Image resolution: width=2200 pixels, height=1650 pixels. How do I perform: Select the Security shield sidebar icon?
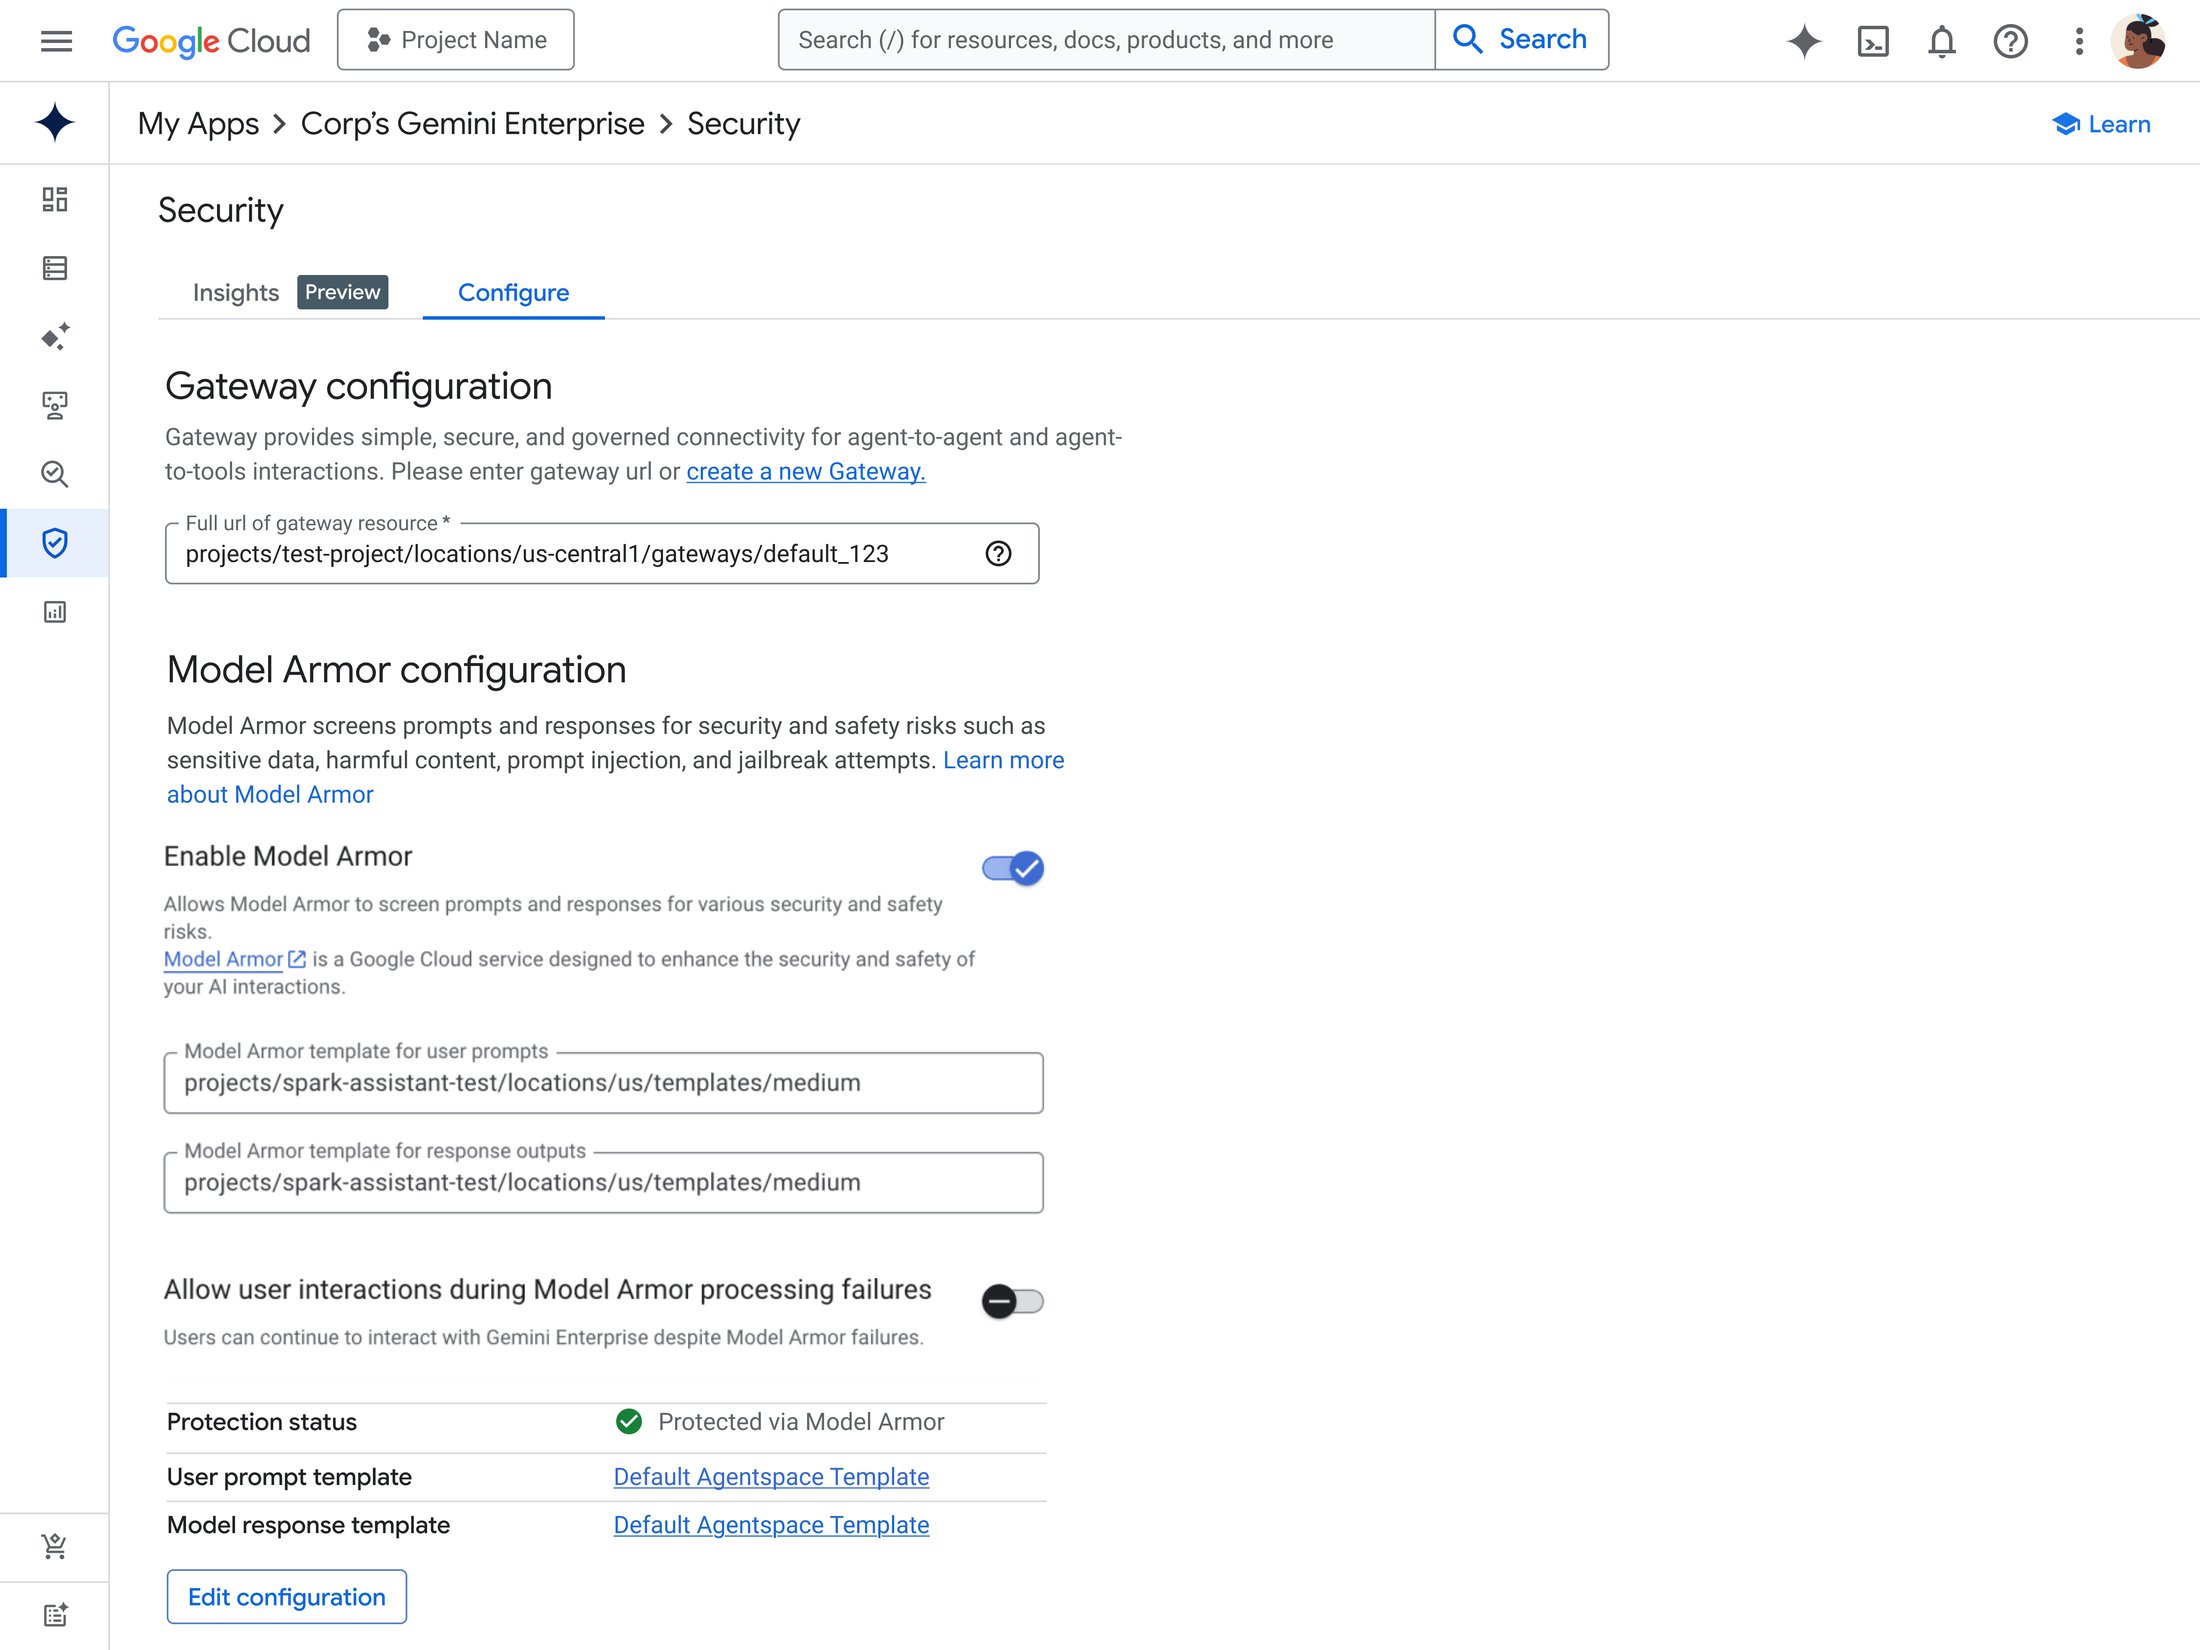click(x=55, y=543)
